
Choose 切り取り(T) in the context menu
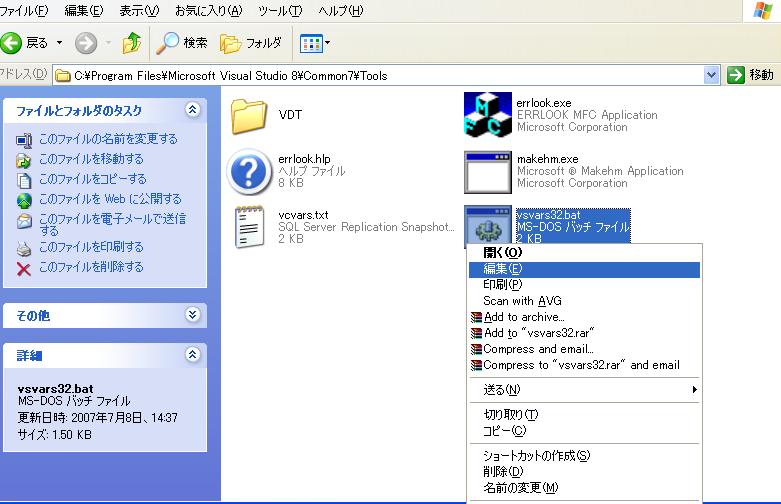(x=584, y=414)
